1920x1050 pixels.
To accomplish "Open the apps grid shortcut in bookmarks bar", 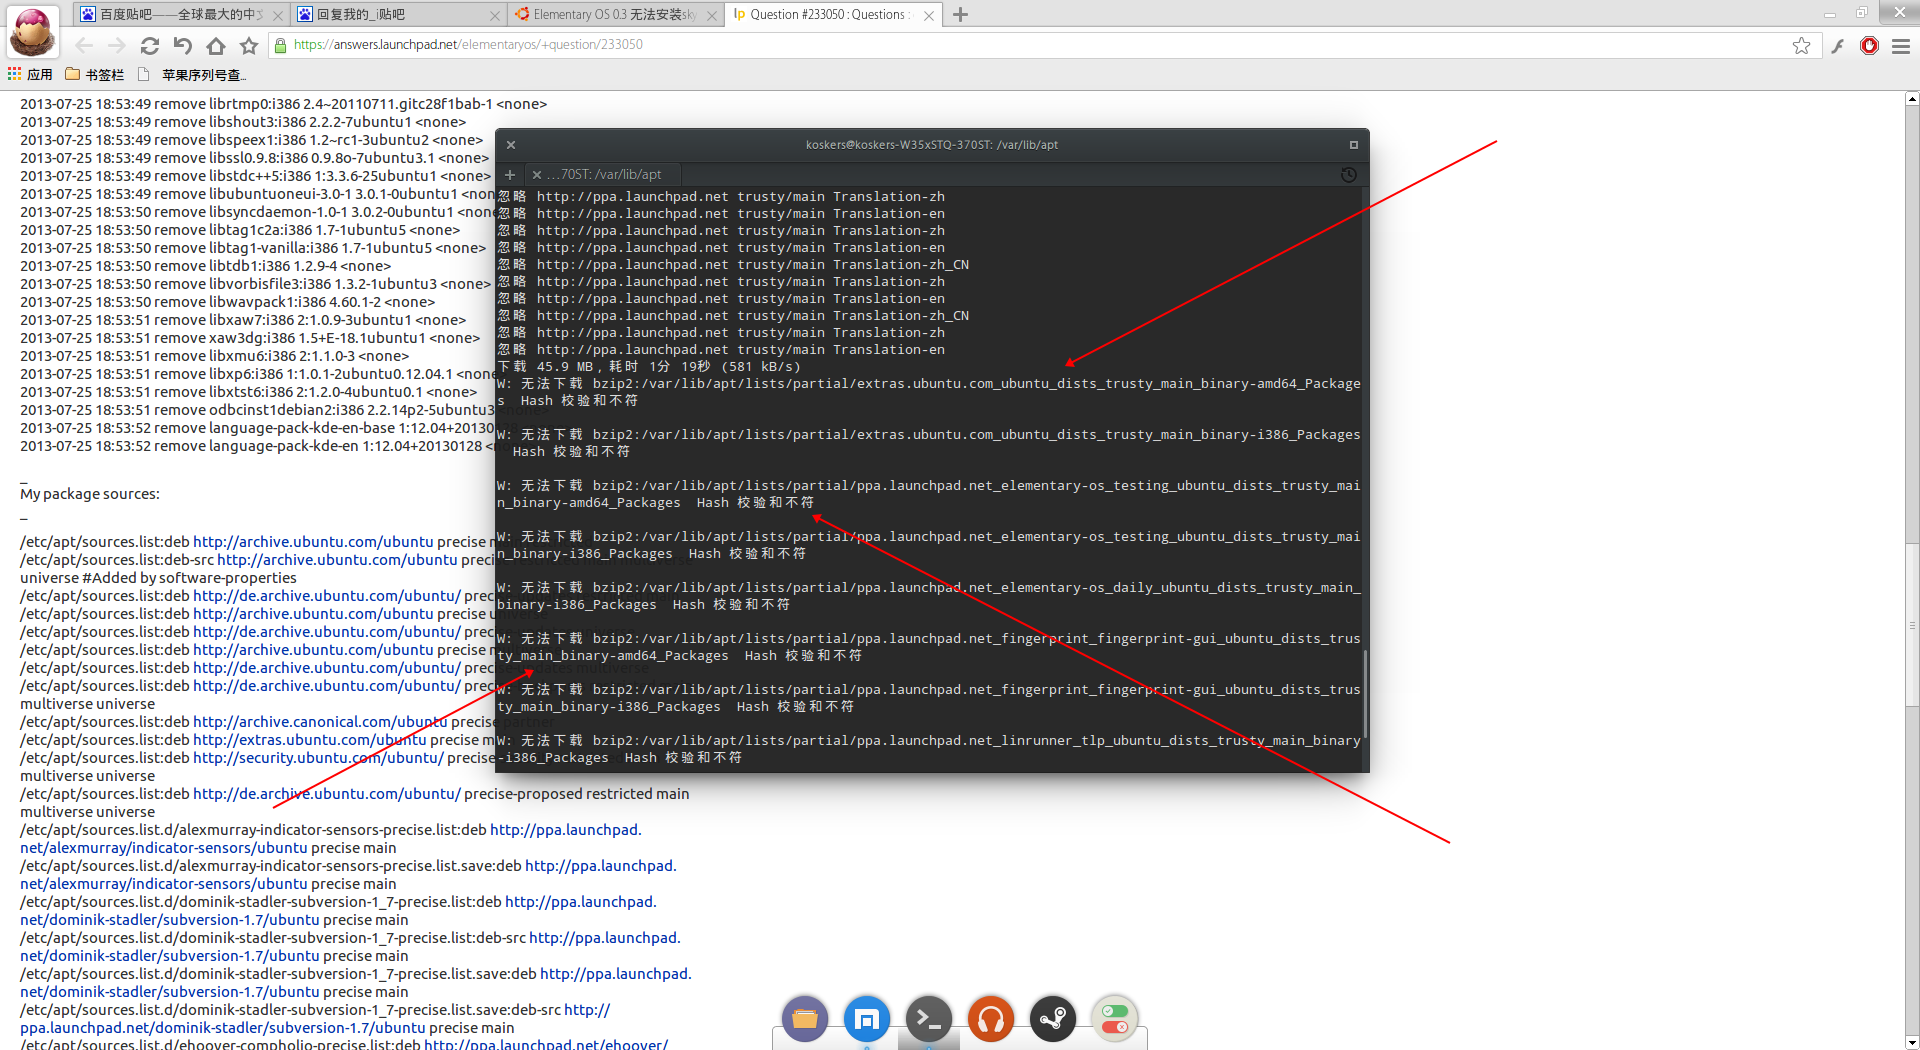I will click(x=30, y=74).
